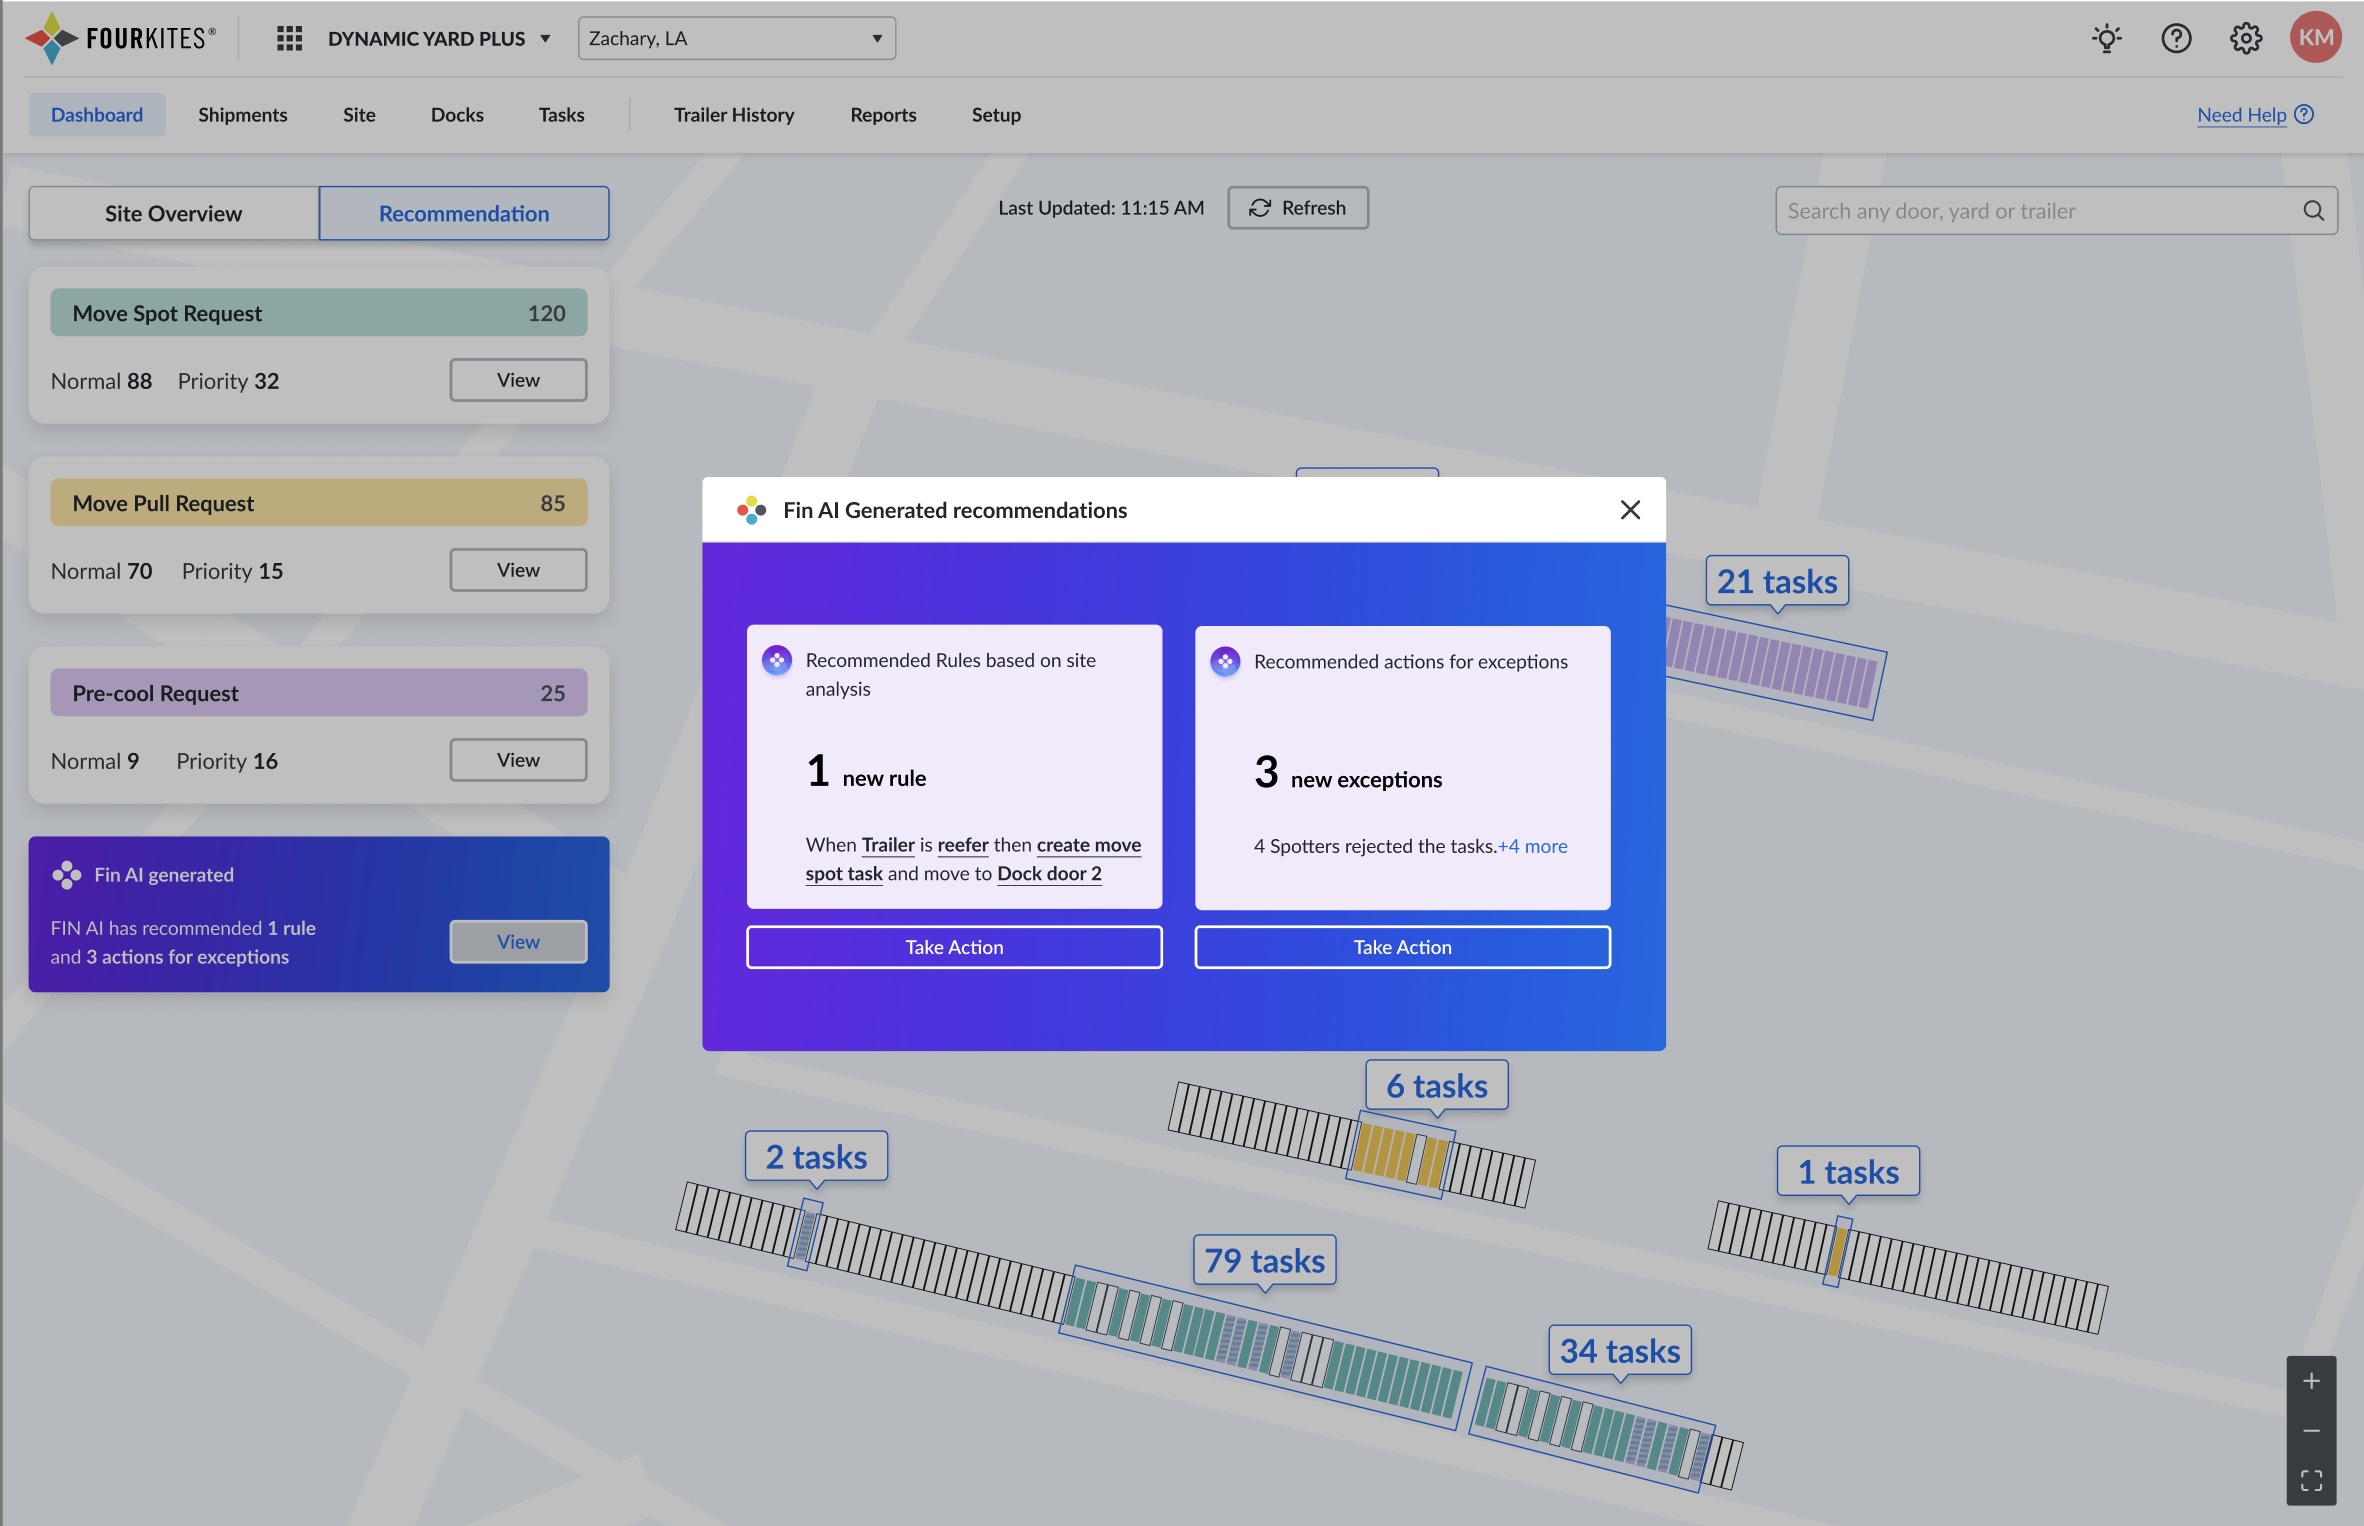The image size is (2364, 1526).
Task: Click the 'Priority 16' count text
Action: pos(227,761)
